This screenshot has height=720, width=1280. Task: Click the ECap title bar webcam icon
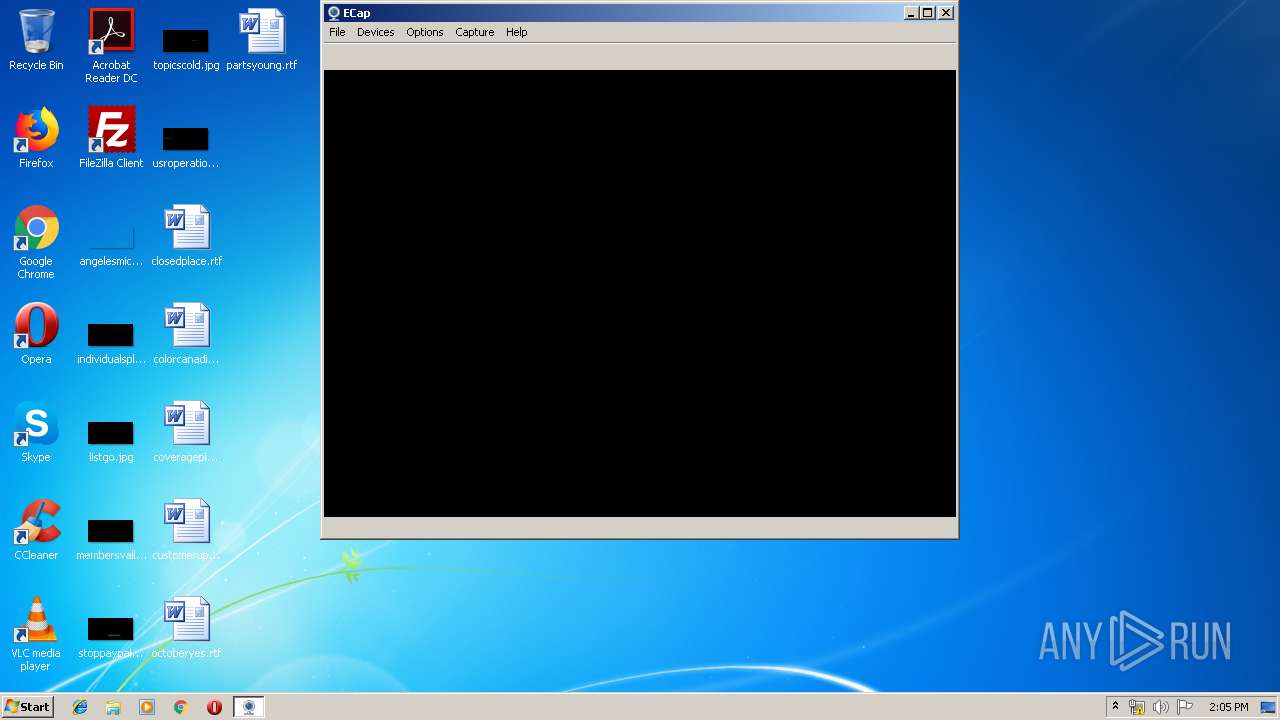(x=334, y=13)
